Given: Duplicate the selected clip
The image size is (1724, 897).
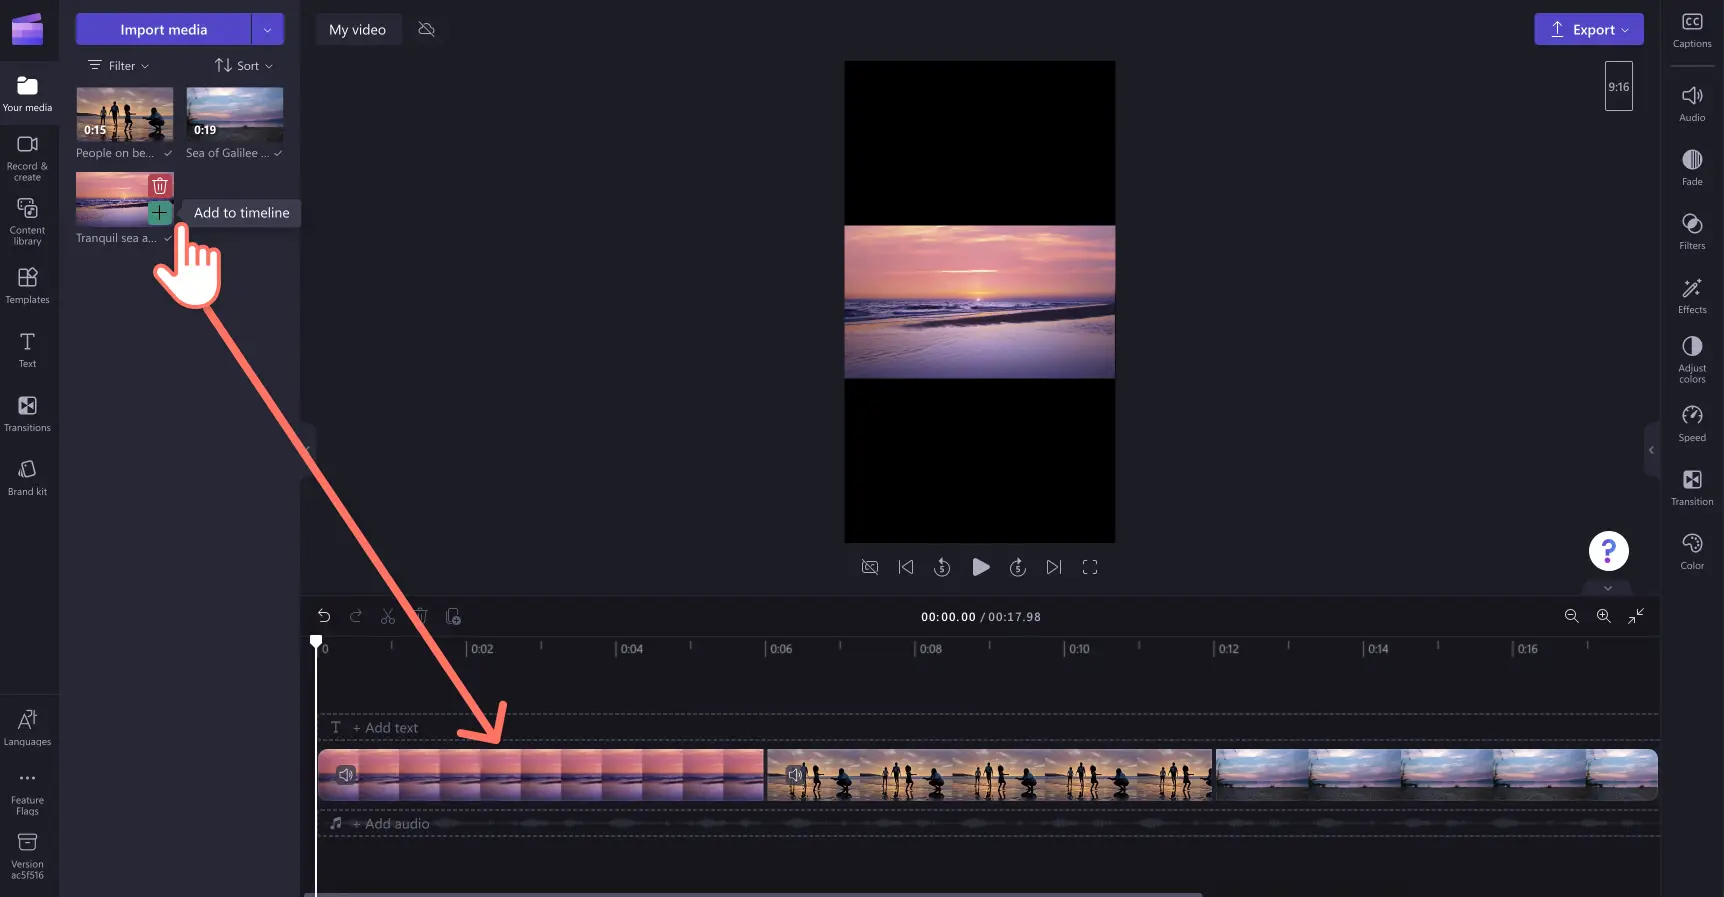Looking at the screenshot, I should click(453, 616).
